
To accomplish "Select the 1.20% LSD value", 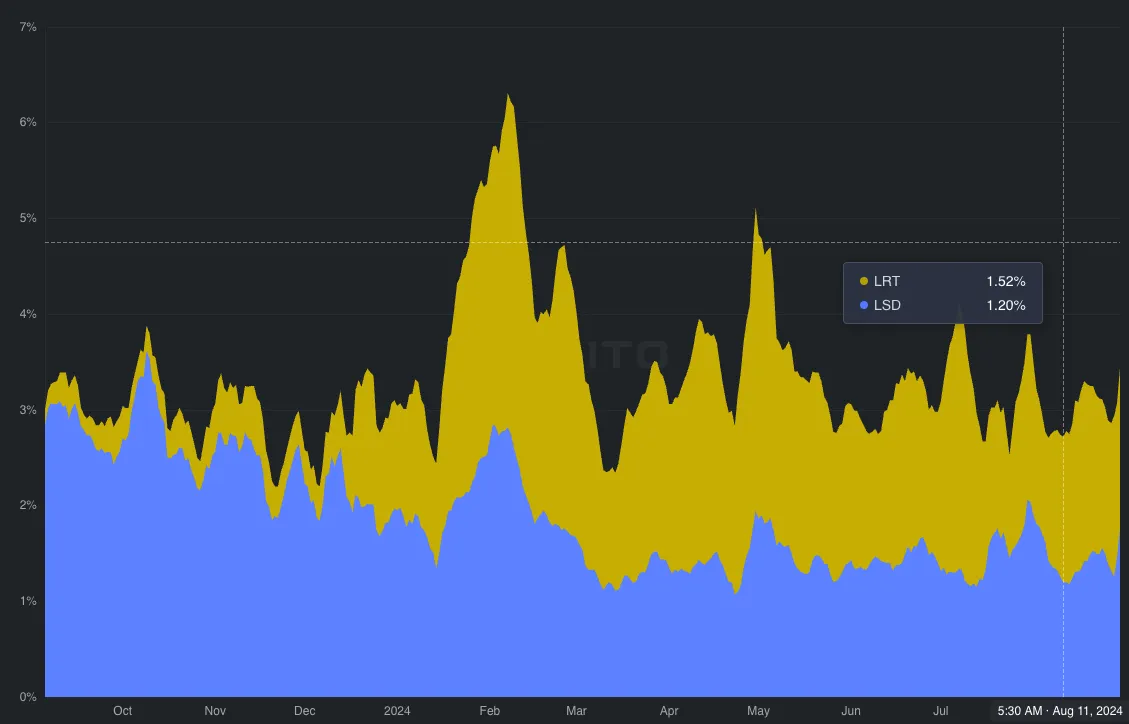I will point(1006,306).
